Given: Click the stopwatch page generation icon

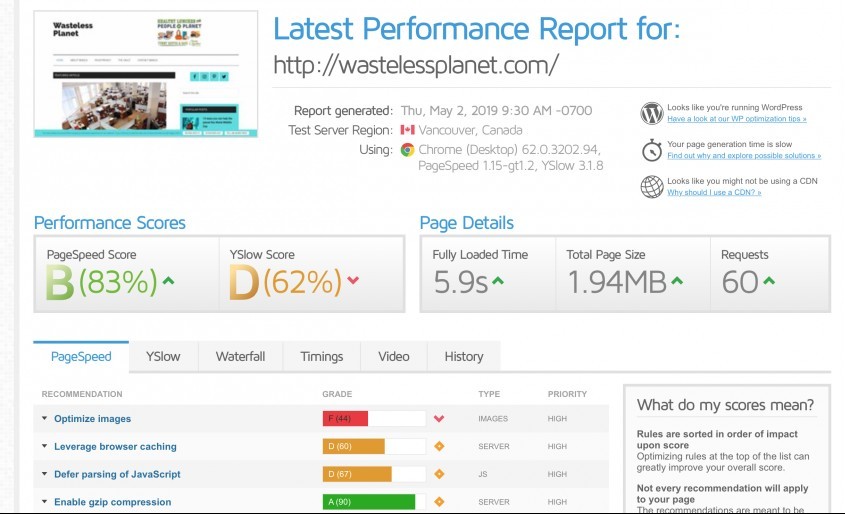Looking at the screenshot, I should pos(652,150).
